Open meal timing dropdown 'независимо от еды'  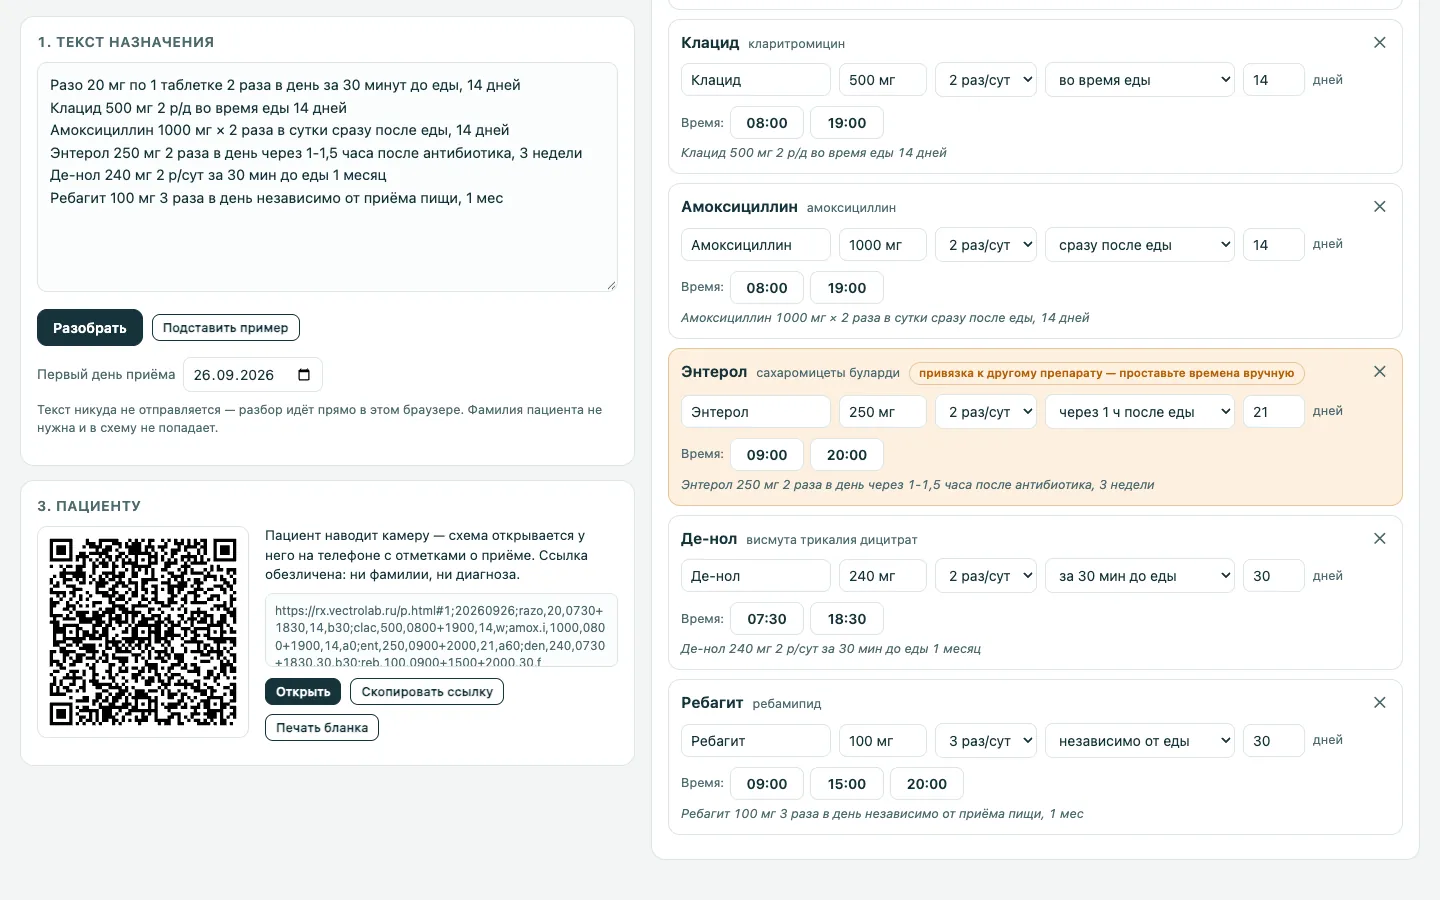(1139, 741)
